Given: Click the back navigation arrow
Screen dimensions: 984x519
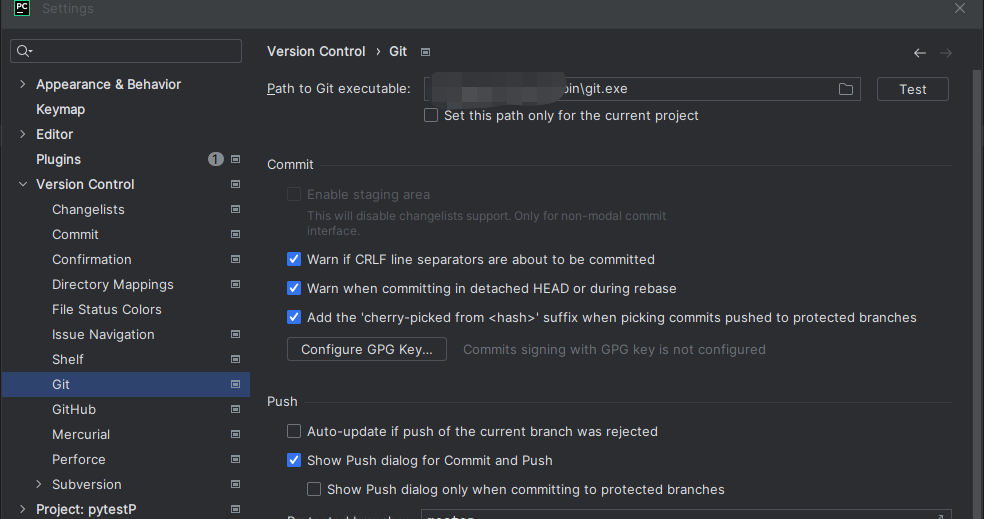Looking at the screenshot, I should coord(919,53).
